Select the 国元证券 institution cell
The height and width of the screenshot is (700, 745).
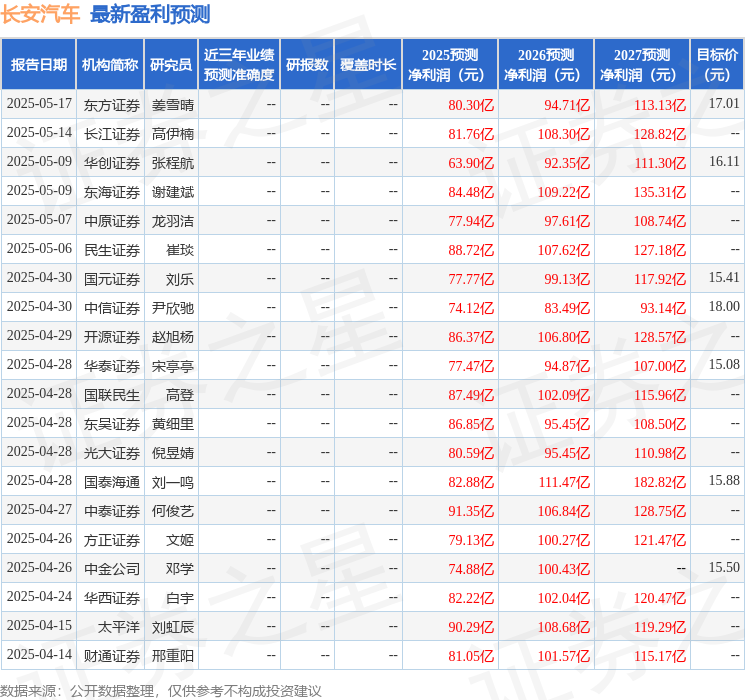tap(112, 279)
